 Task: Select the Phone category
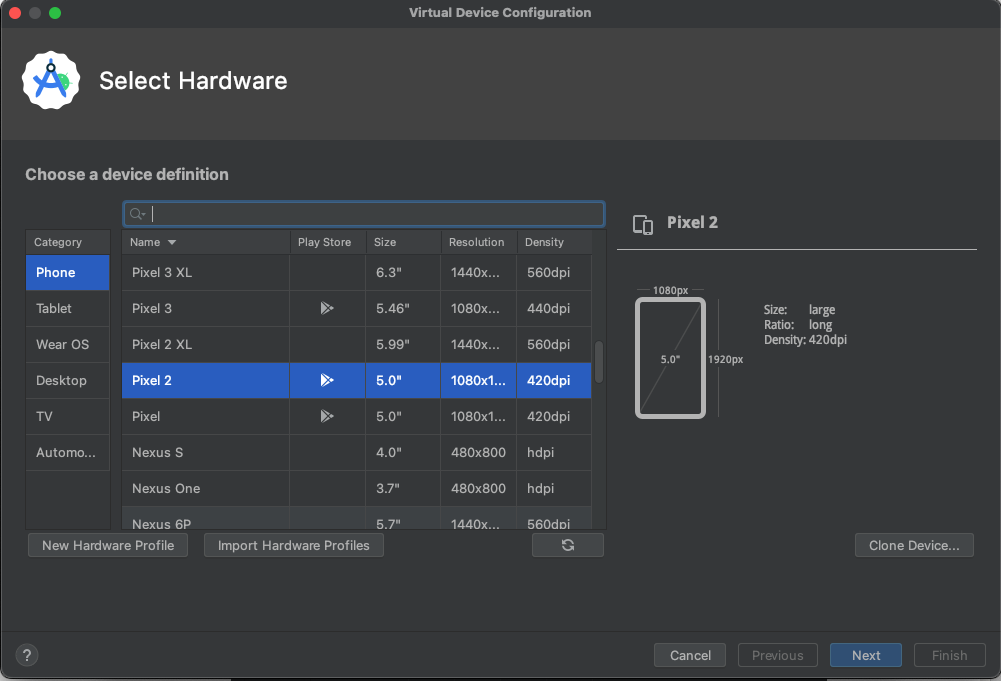pos(68,273)
